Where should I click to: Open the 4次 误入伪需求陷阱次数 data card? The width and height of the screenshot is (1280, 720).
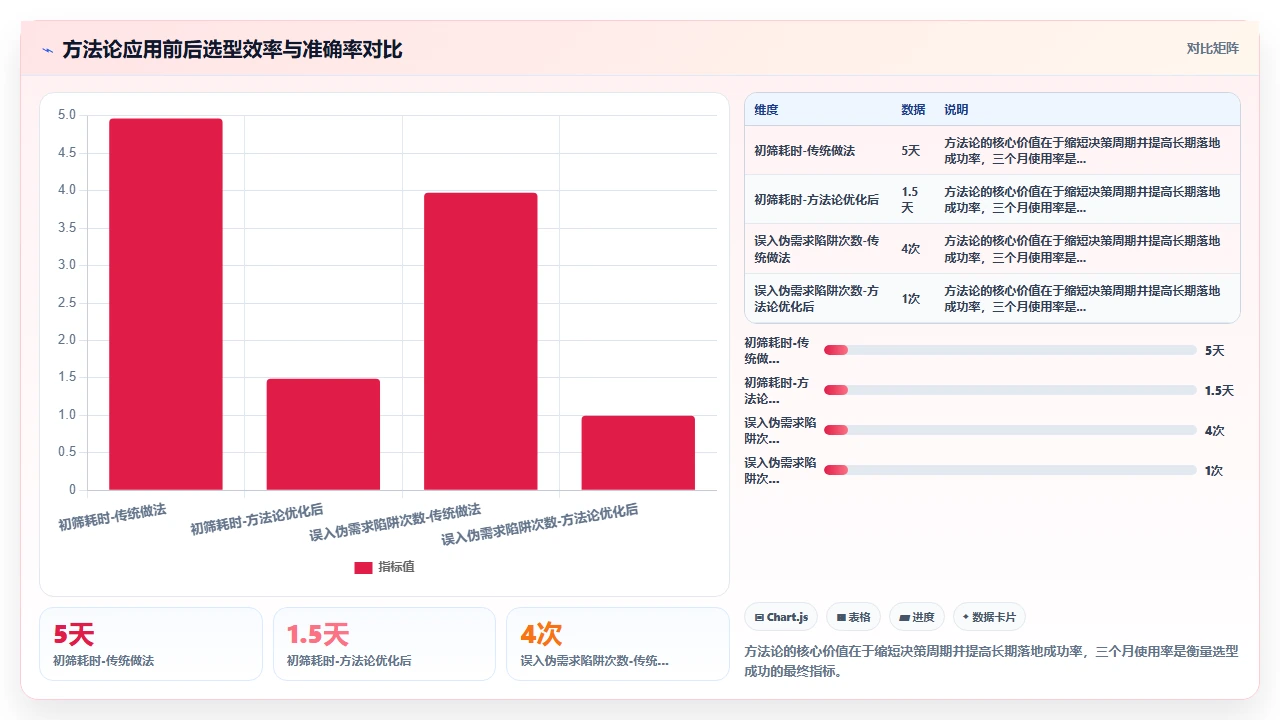click(618, 644)
